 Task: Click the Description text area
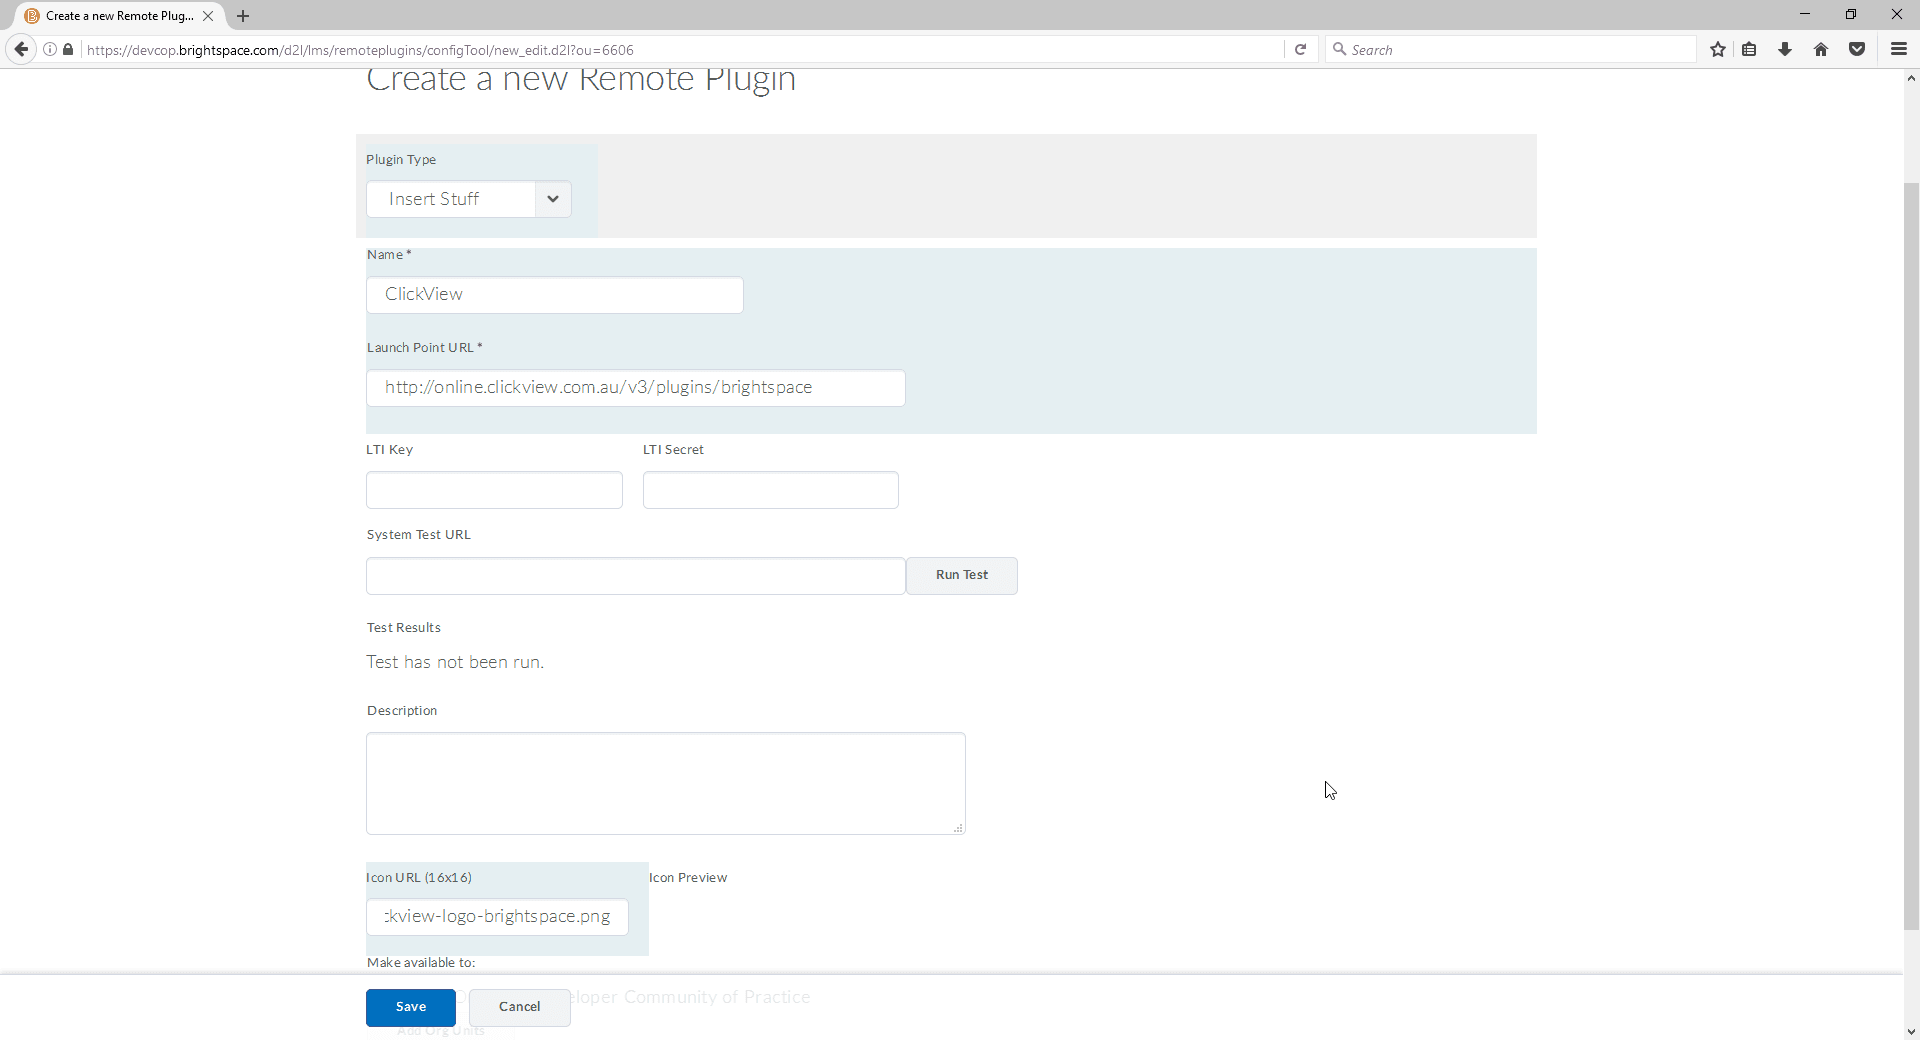click(x=666, y=783)
